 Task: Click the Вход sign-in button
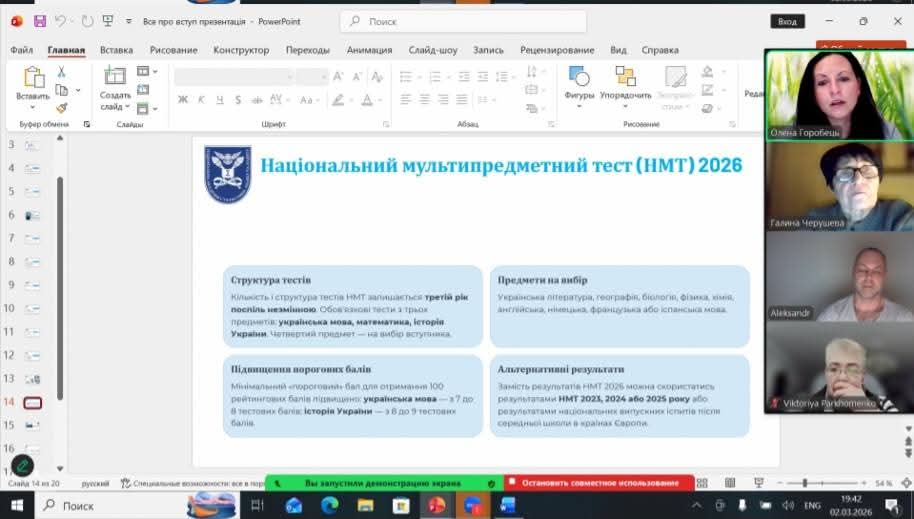pyautogui.click(x=787, y=21)
